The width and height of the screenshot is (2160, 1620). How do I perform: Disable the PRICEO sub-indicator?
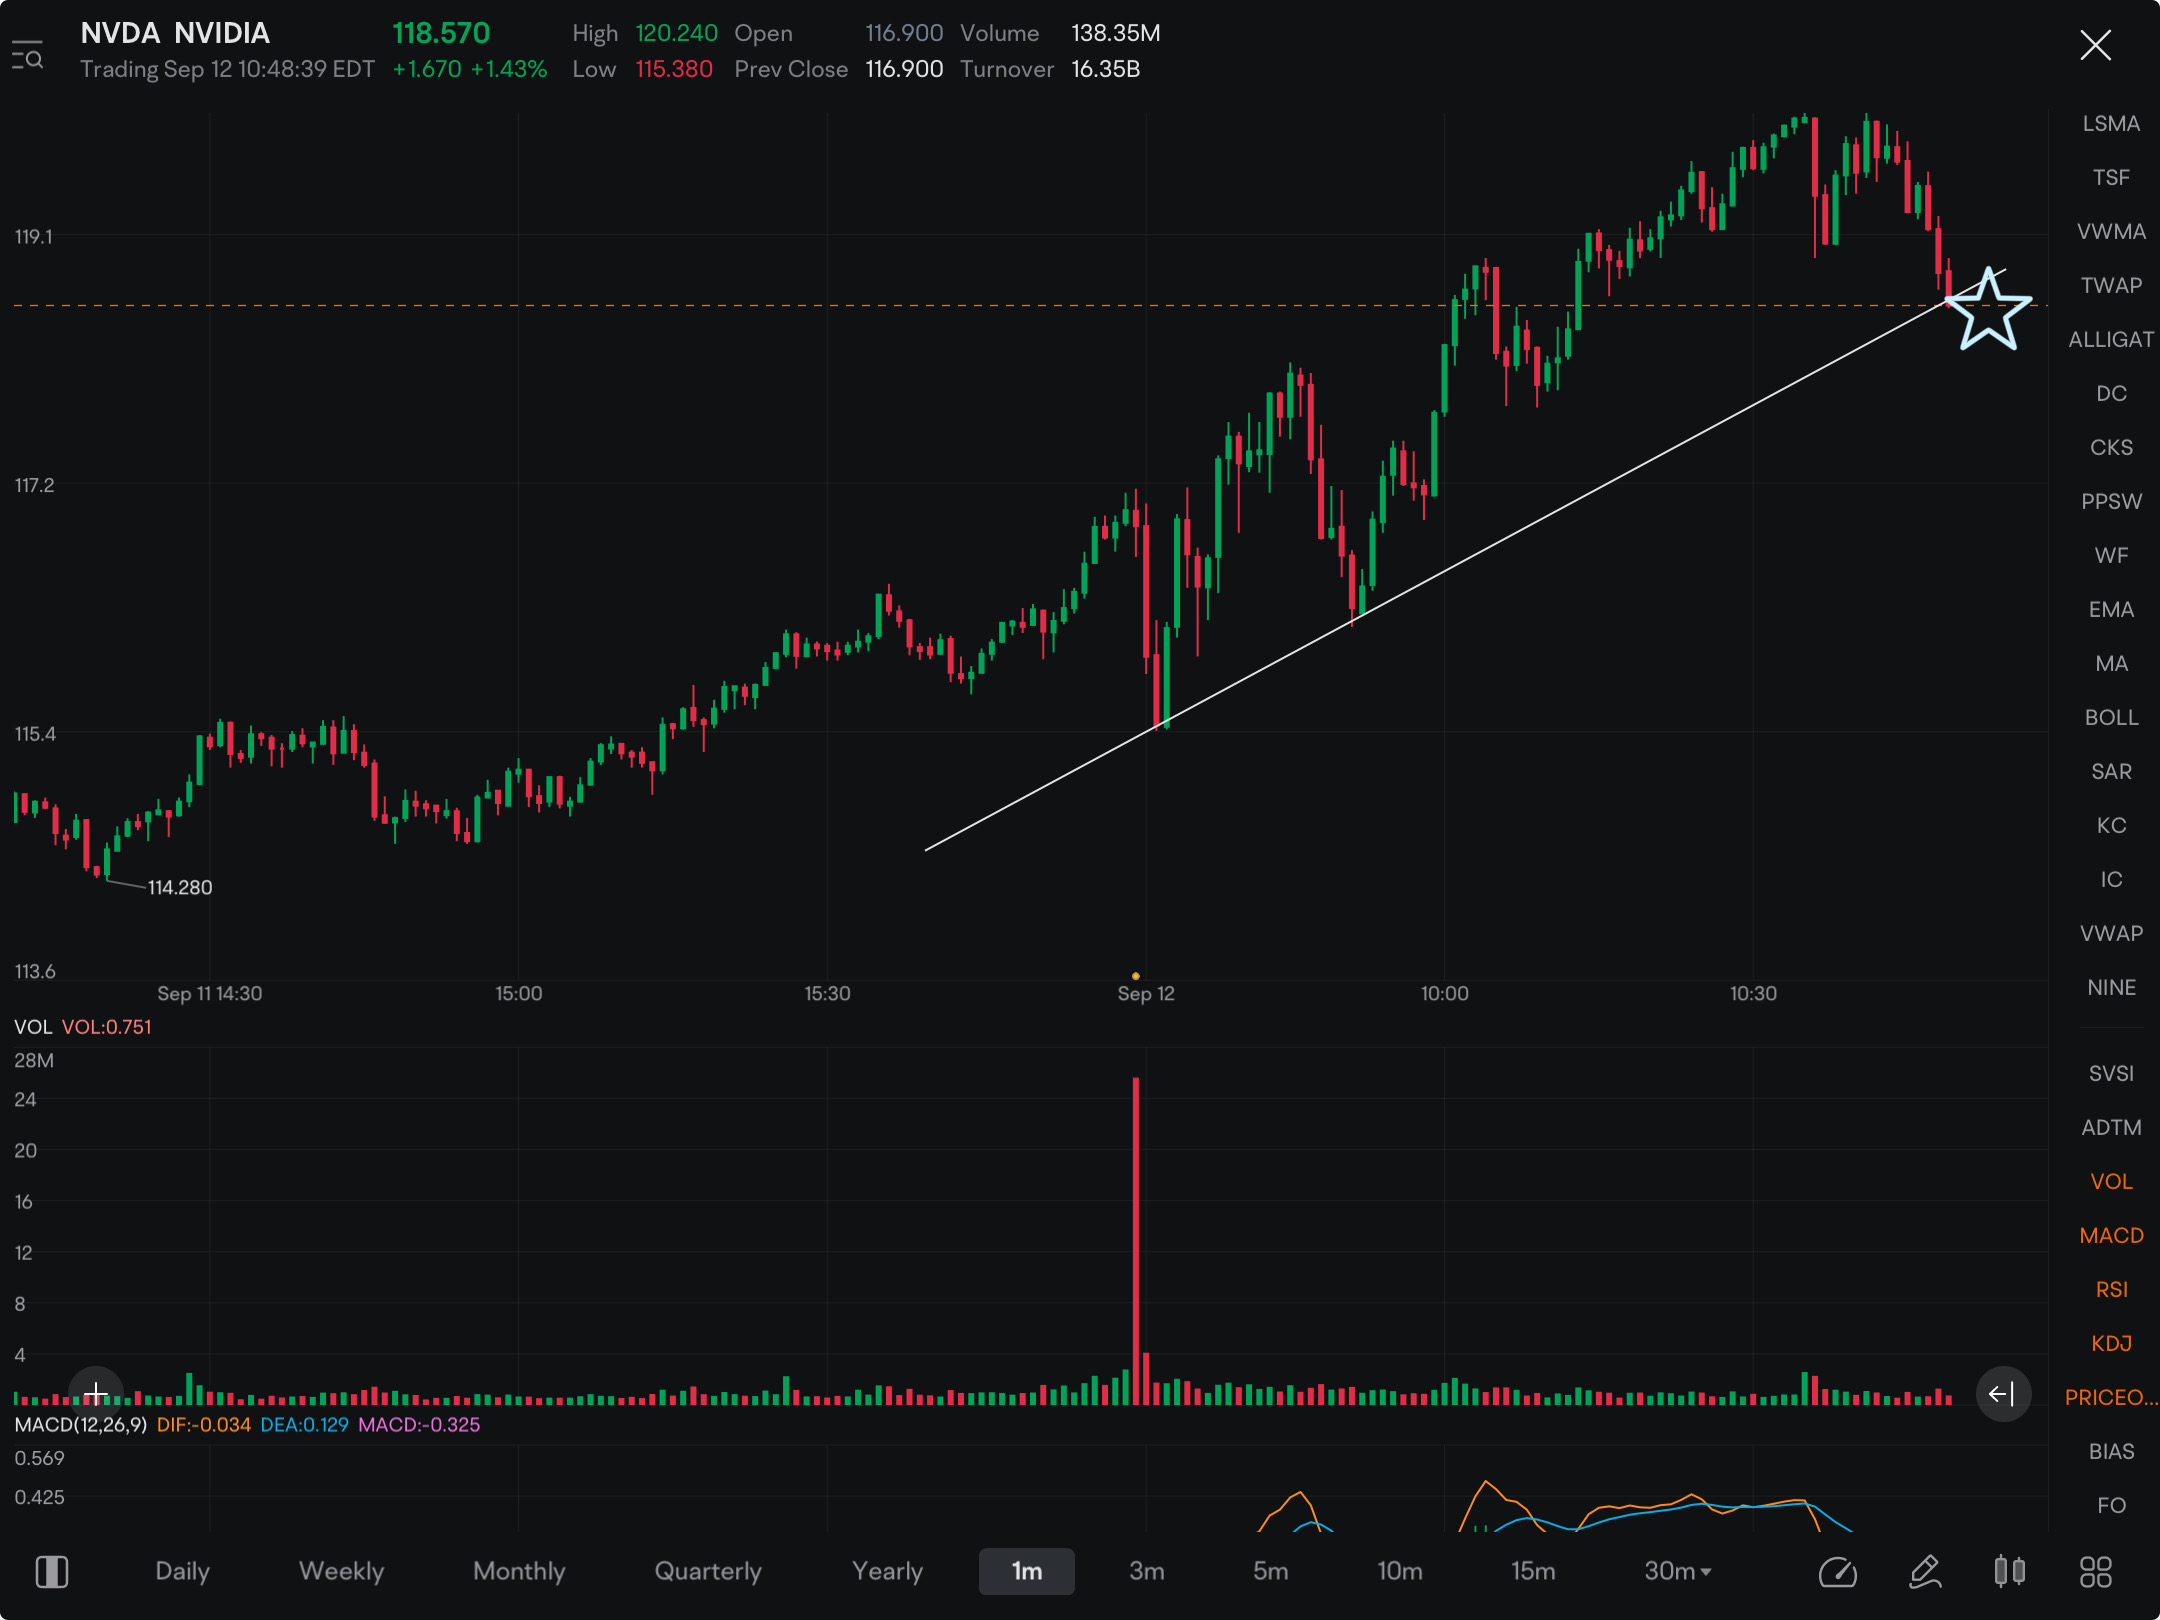(2111, 1397)
